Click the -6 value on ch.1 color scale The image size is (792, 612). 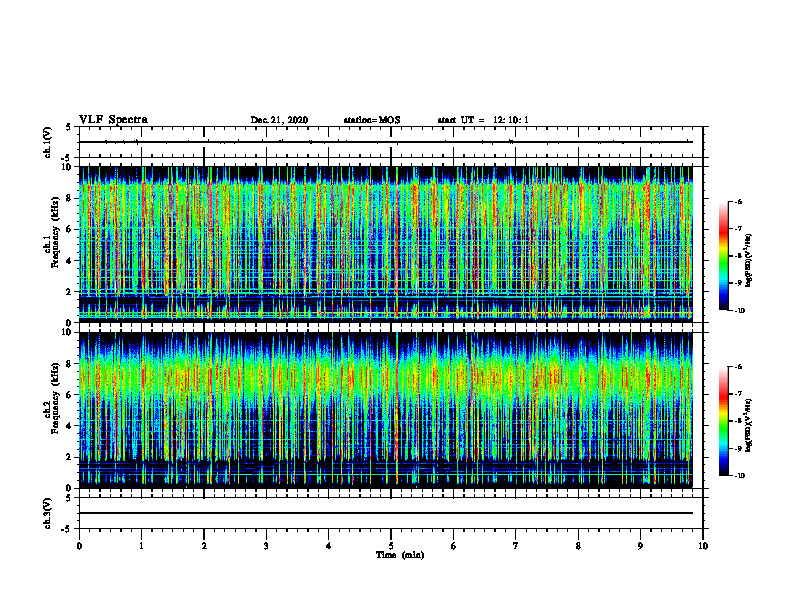(x=738, y=202)
